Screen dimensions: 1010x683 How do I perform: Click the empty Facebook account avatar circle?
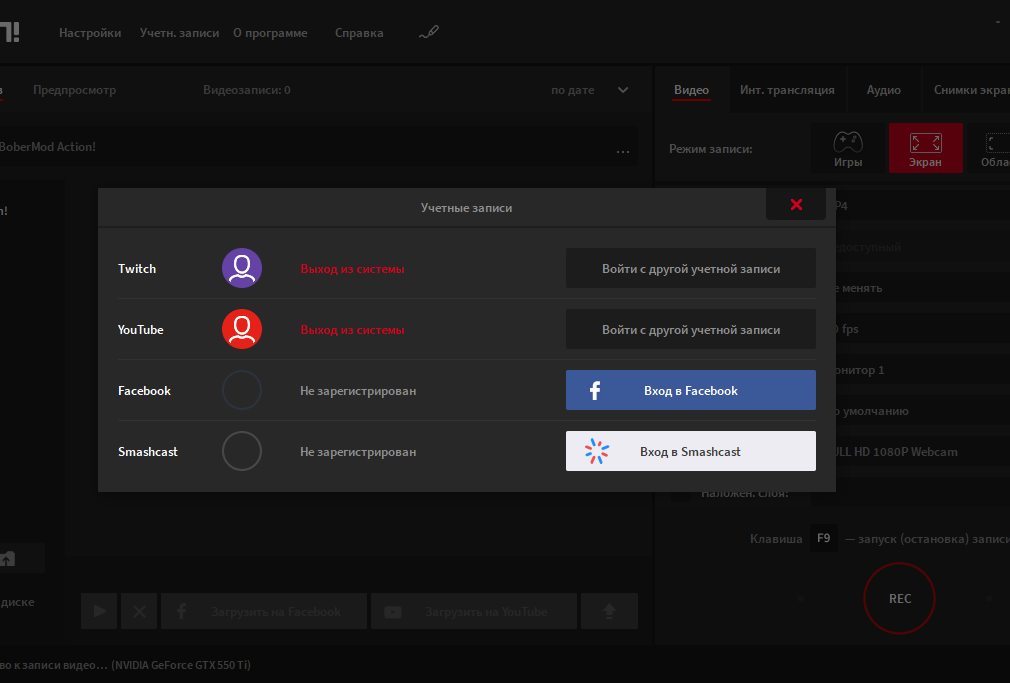[x=242, y=390]
